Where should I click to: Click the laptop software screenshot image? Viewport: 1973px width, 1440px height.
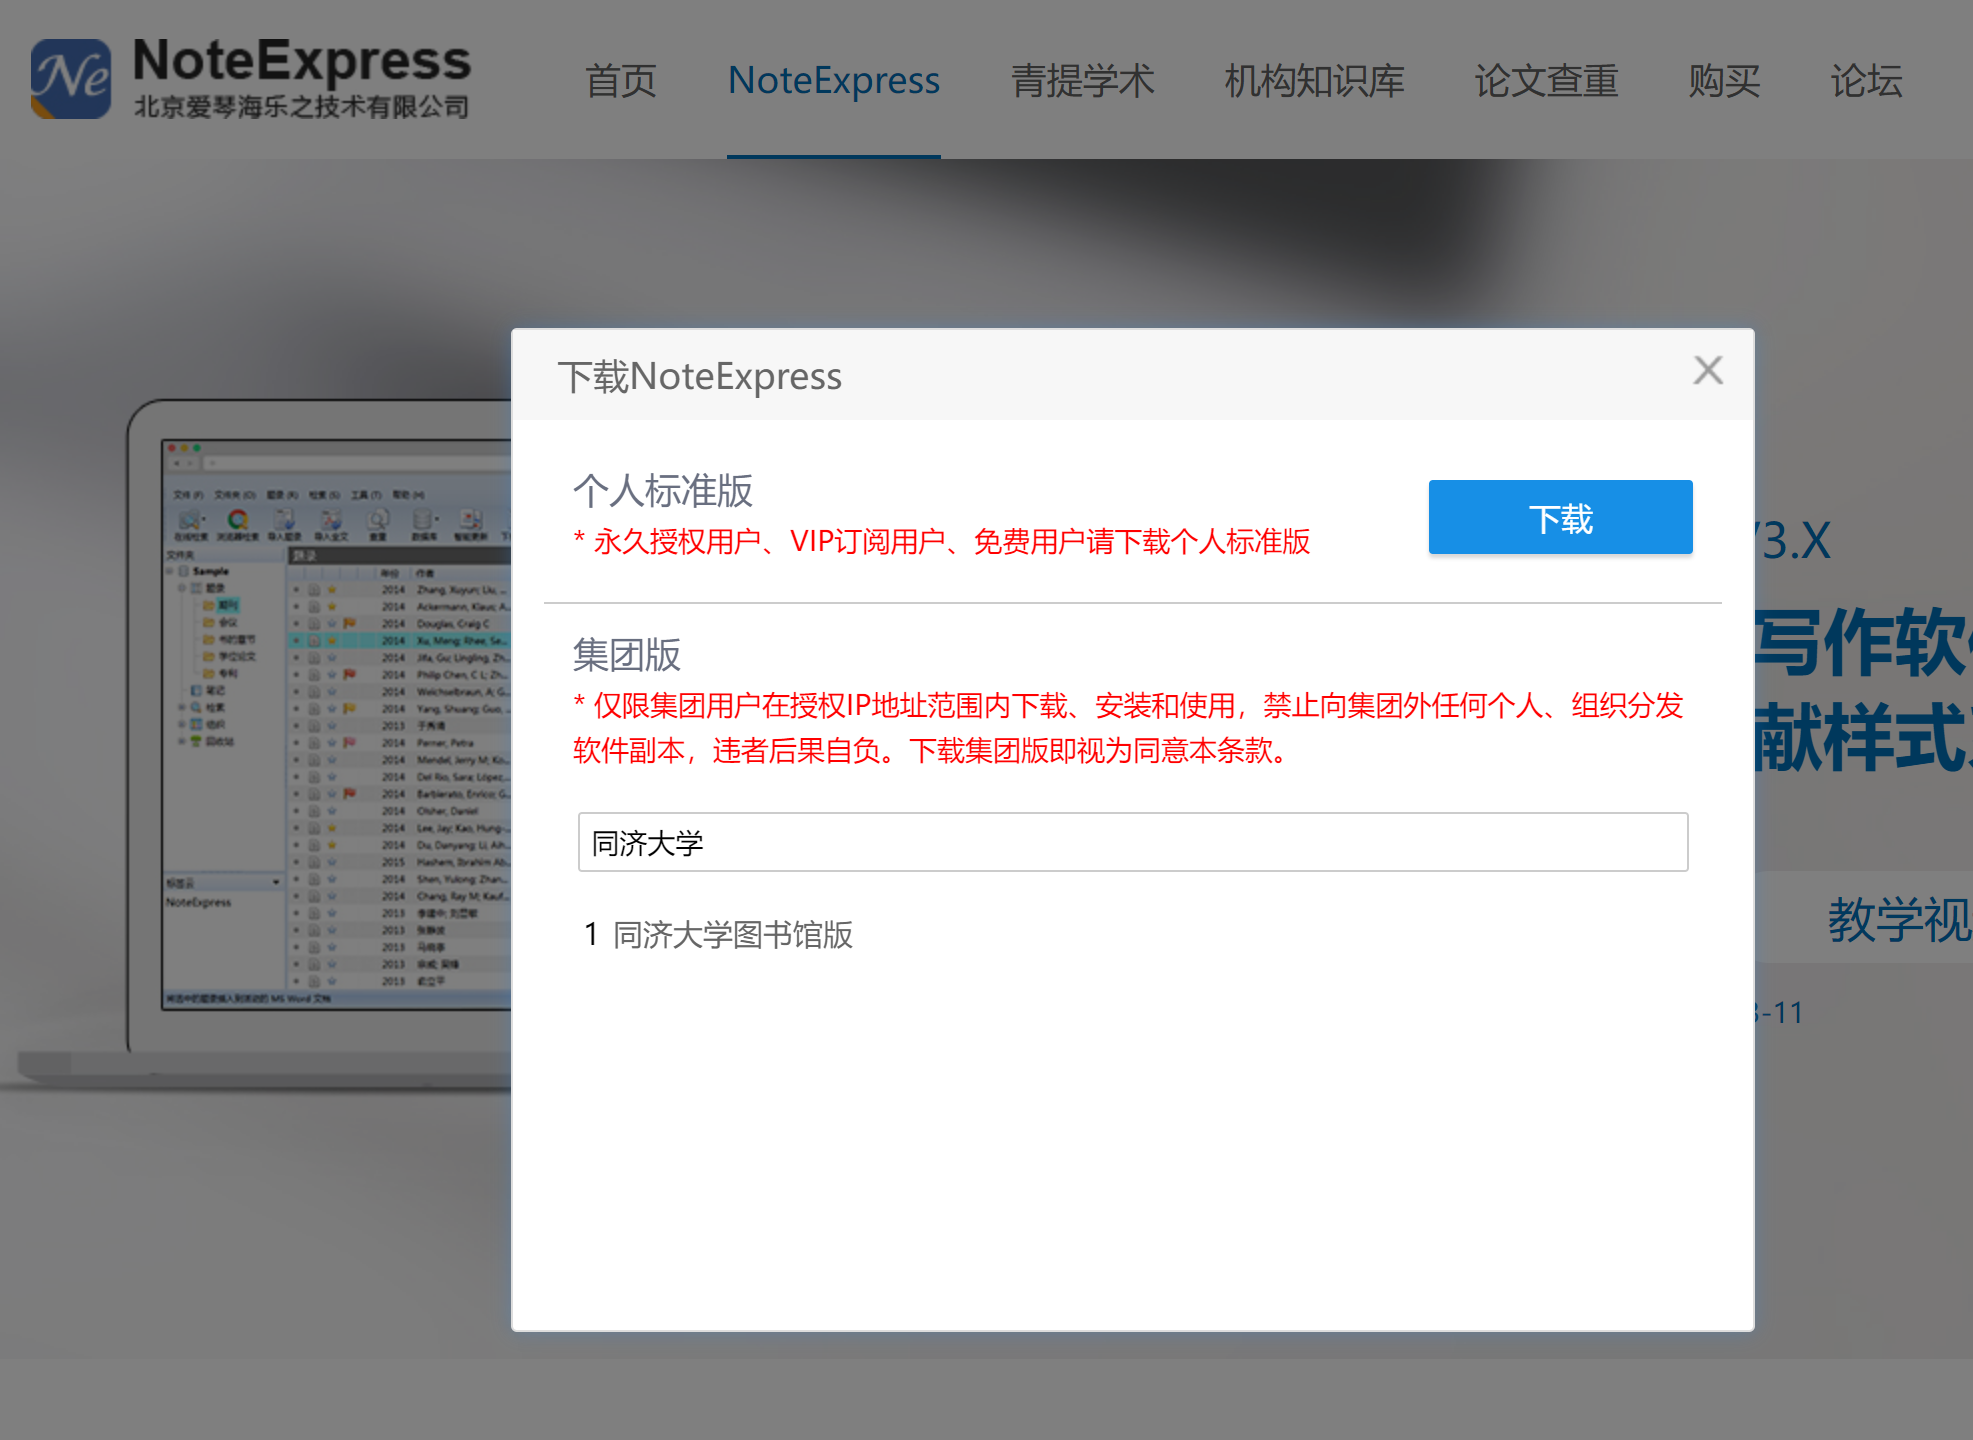coord(330,720)
